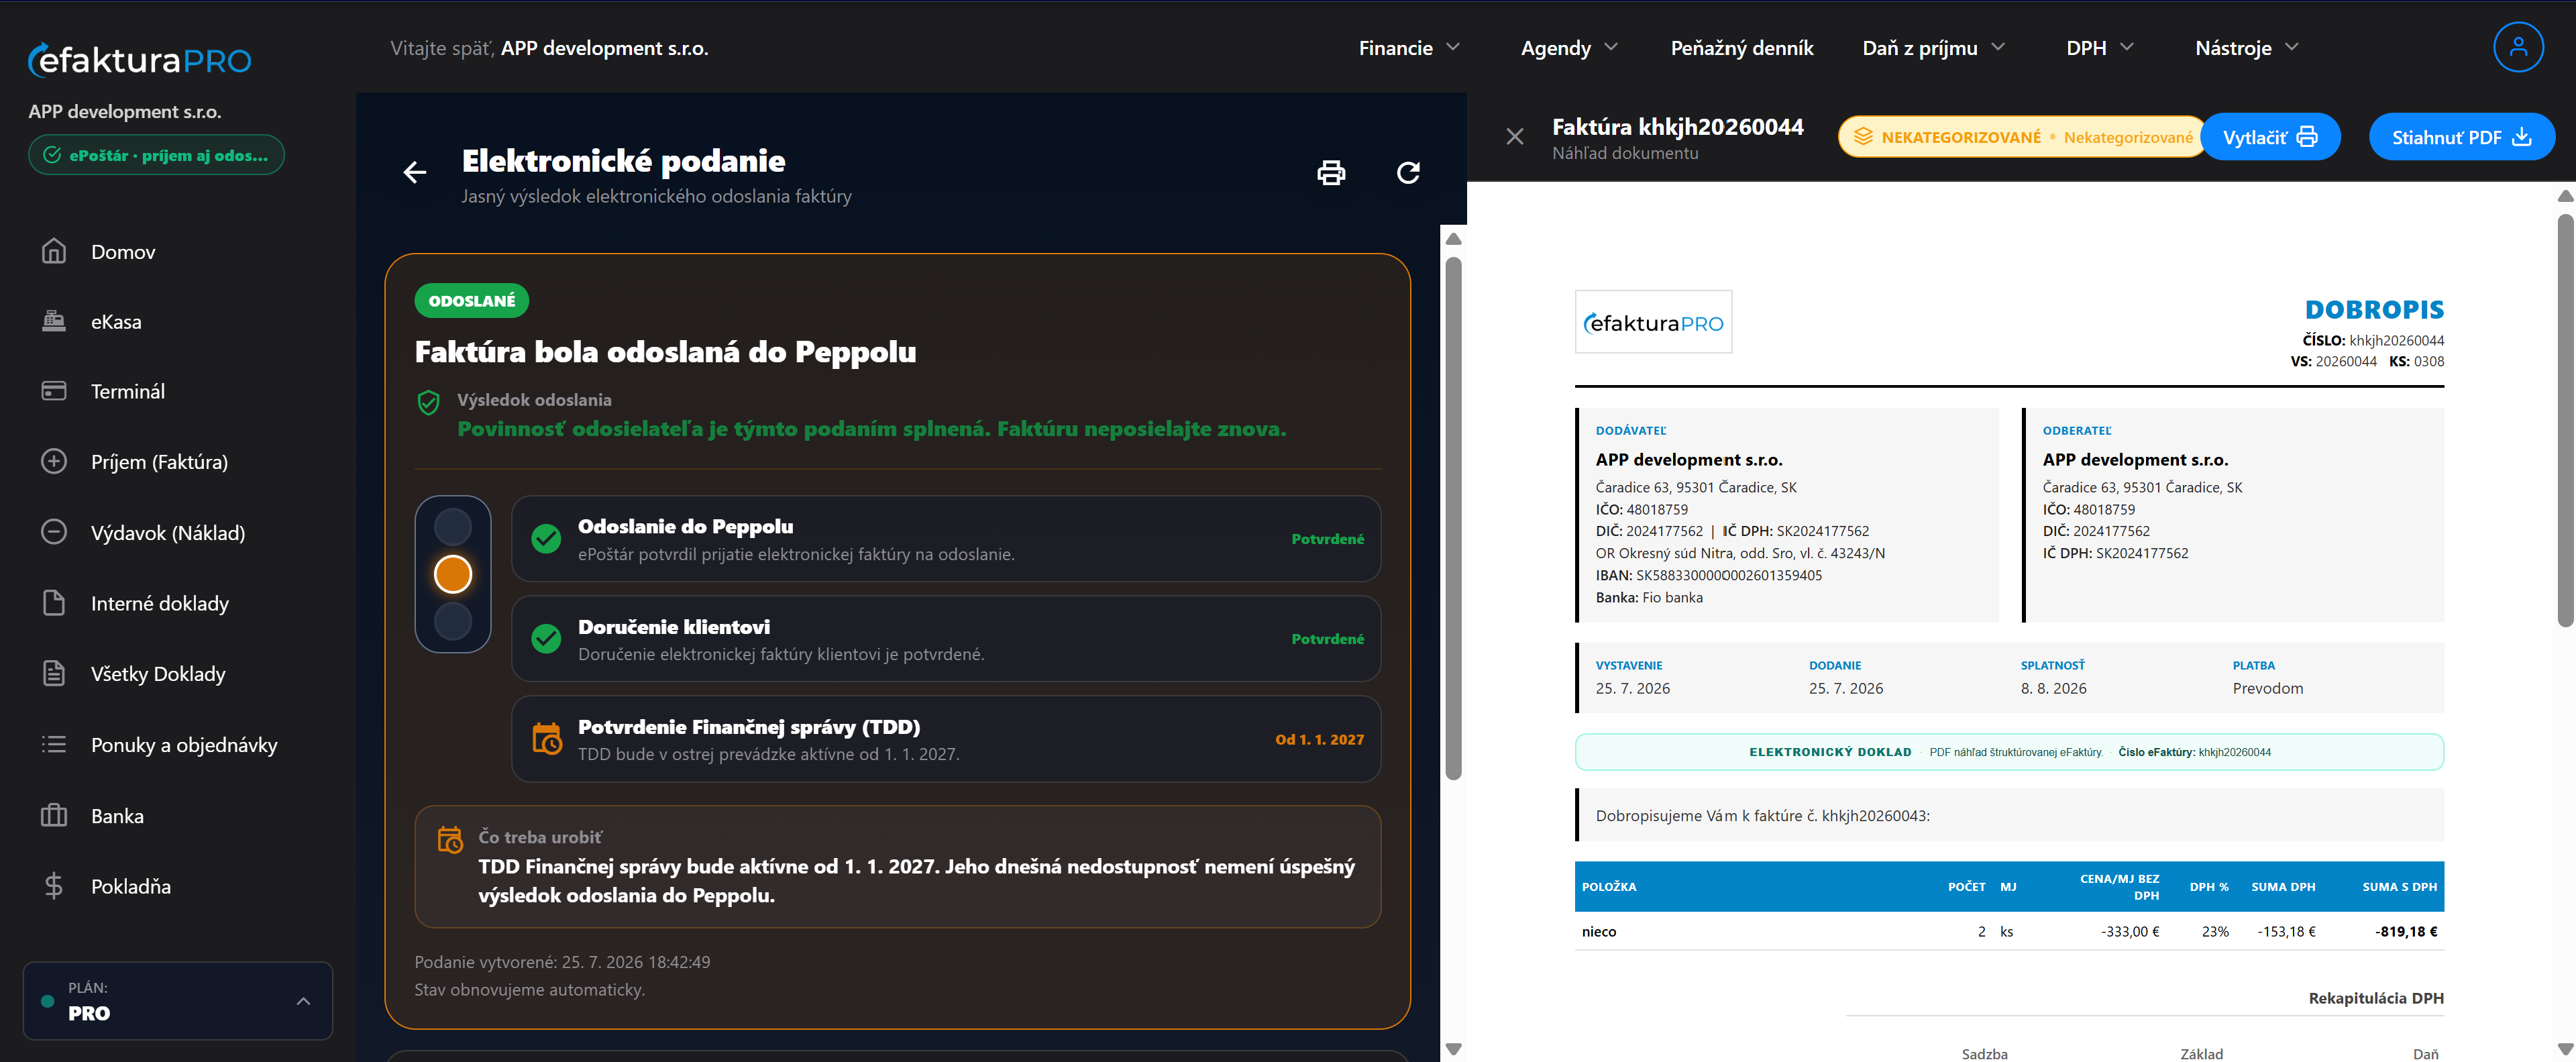Click the IBAN SK5883300000002601359405 text
Viewport: 2576px width, 1062px height.
coord(1709,575)
